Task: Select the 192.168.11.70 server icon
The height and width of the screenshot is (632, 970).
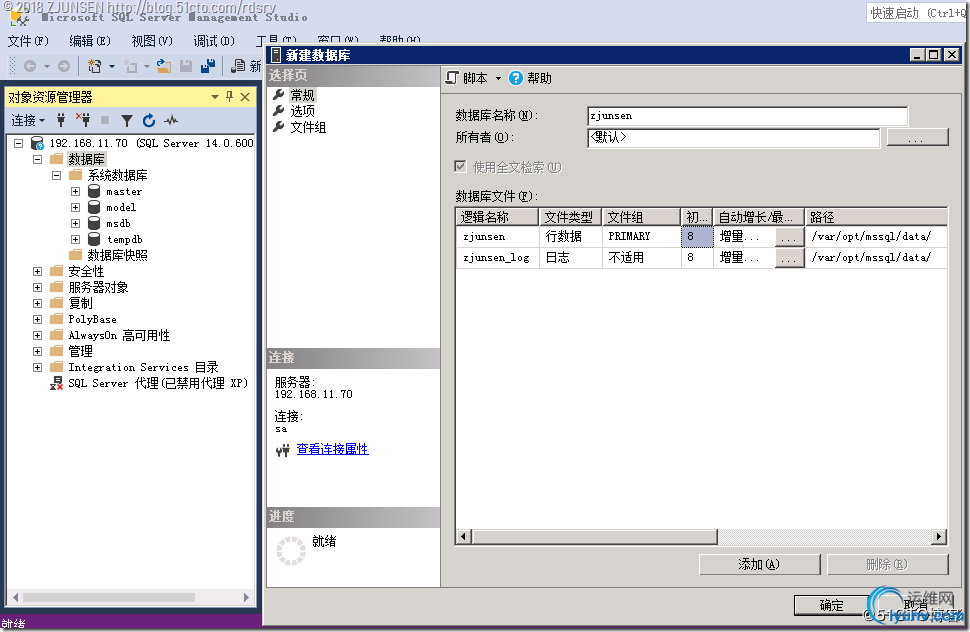Action: pos(37,143)
